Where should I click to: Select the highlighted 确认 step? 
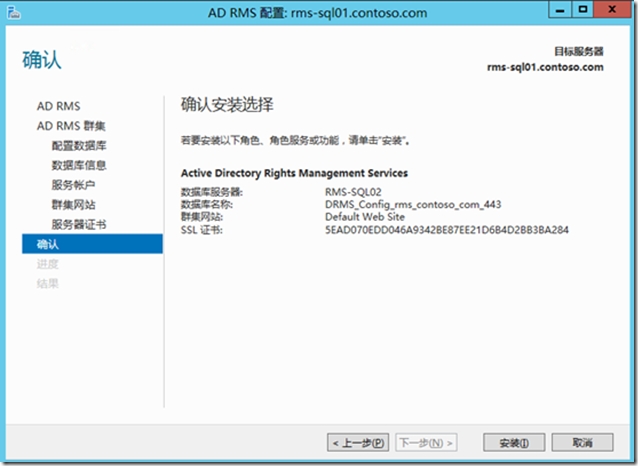point(92,244)
